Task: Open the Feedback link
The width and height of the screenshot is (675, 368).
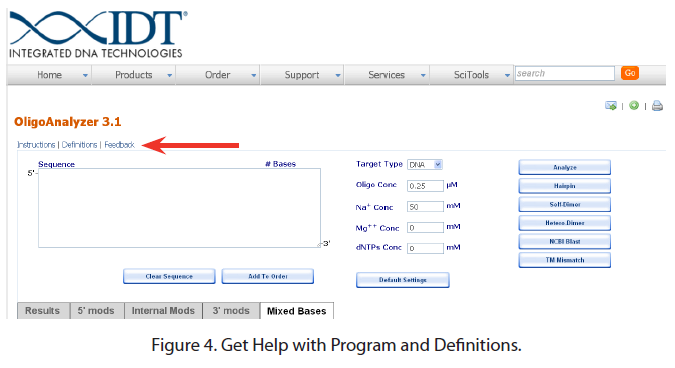Action: [x=119, y=145]
